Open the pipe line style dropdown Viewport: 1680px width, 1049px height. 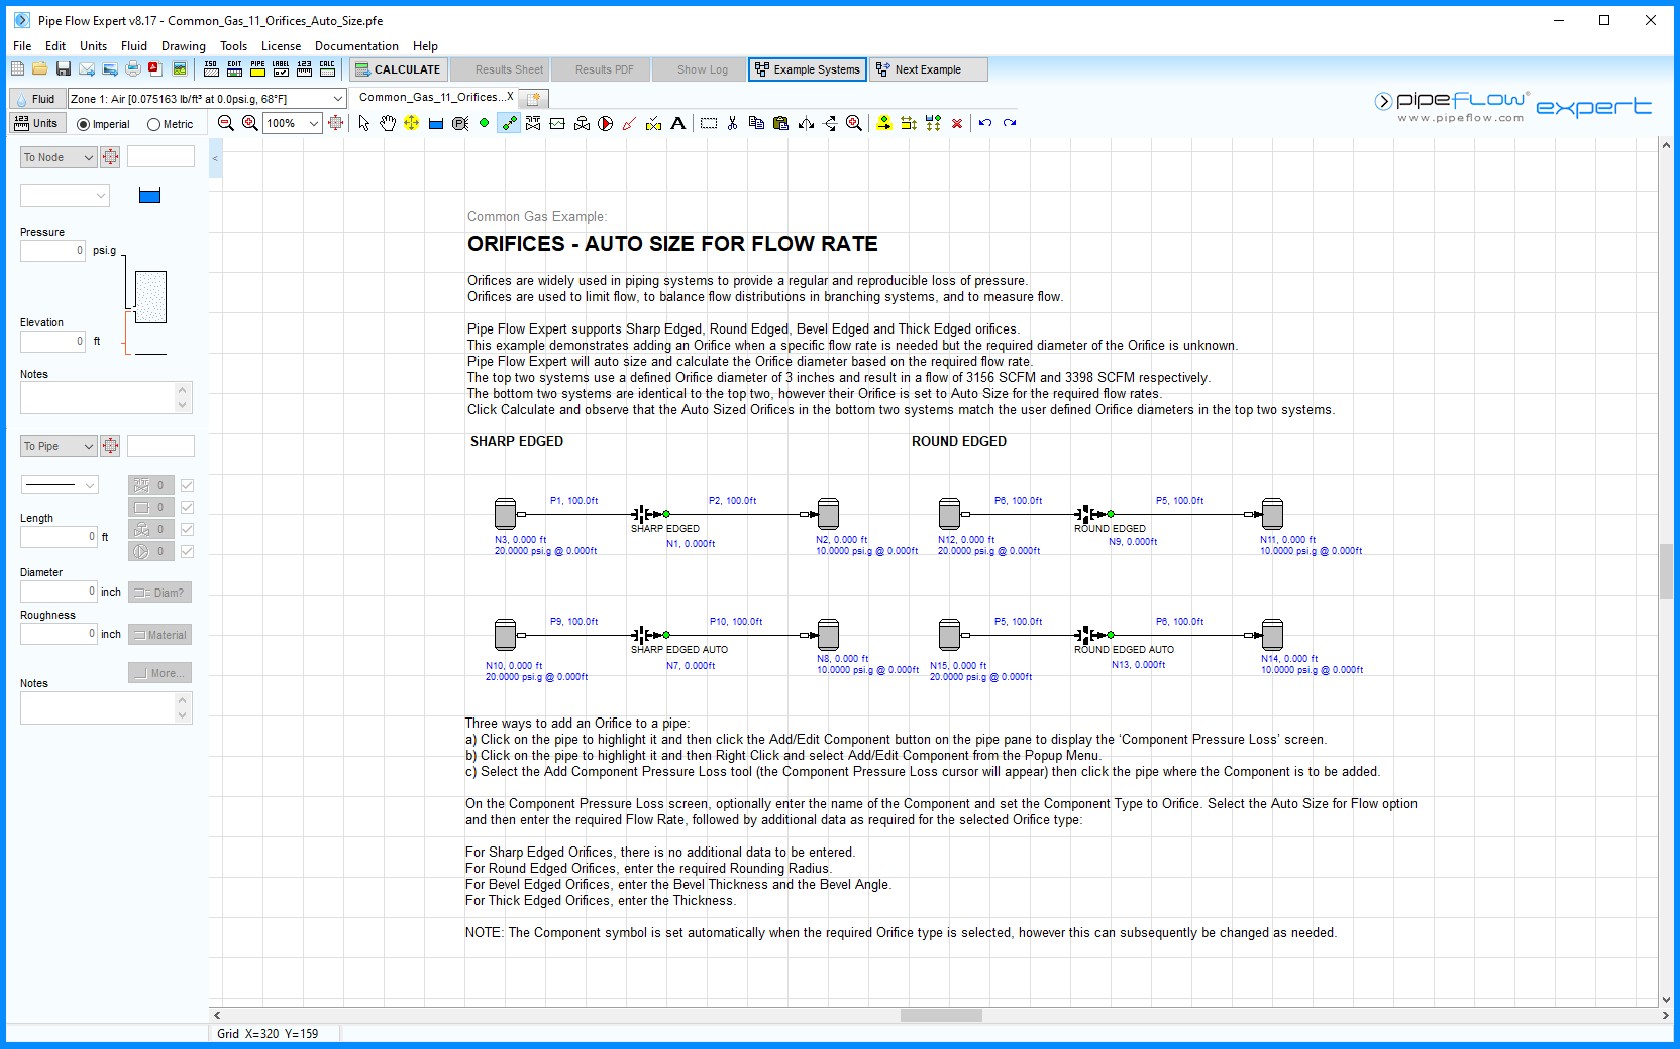pyautogui.click(x=59, y=485)
